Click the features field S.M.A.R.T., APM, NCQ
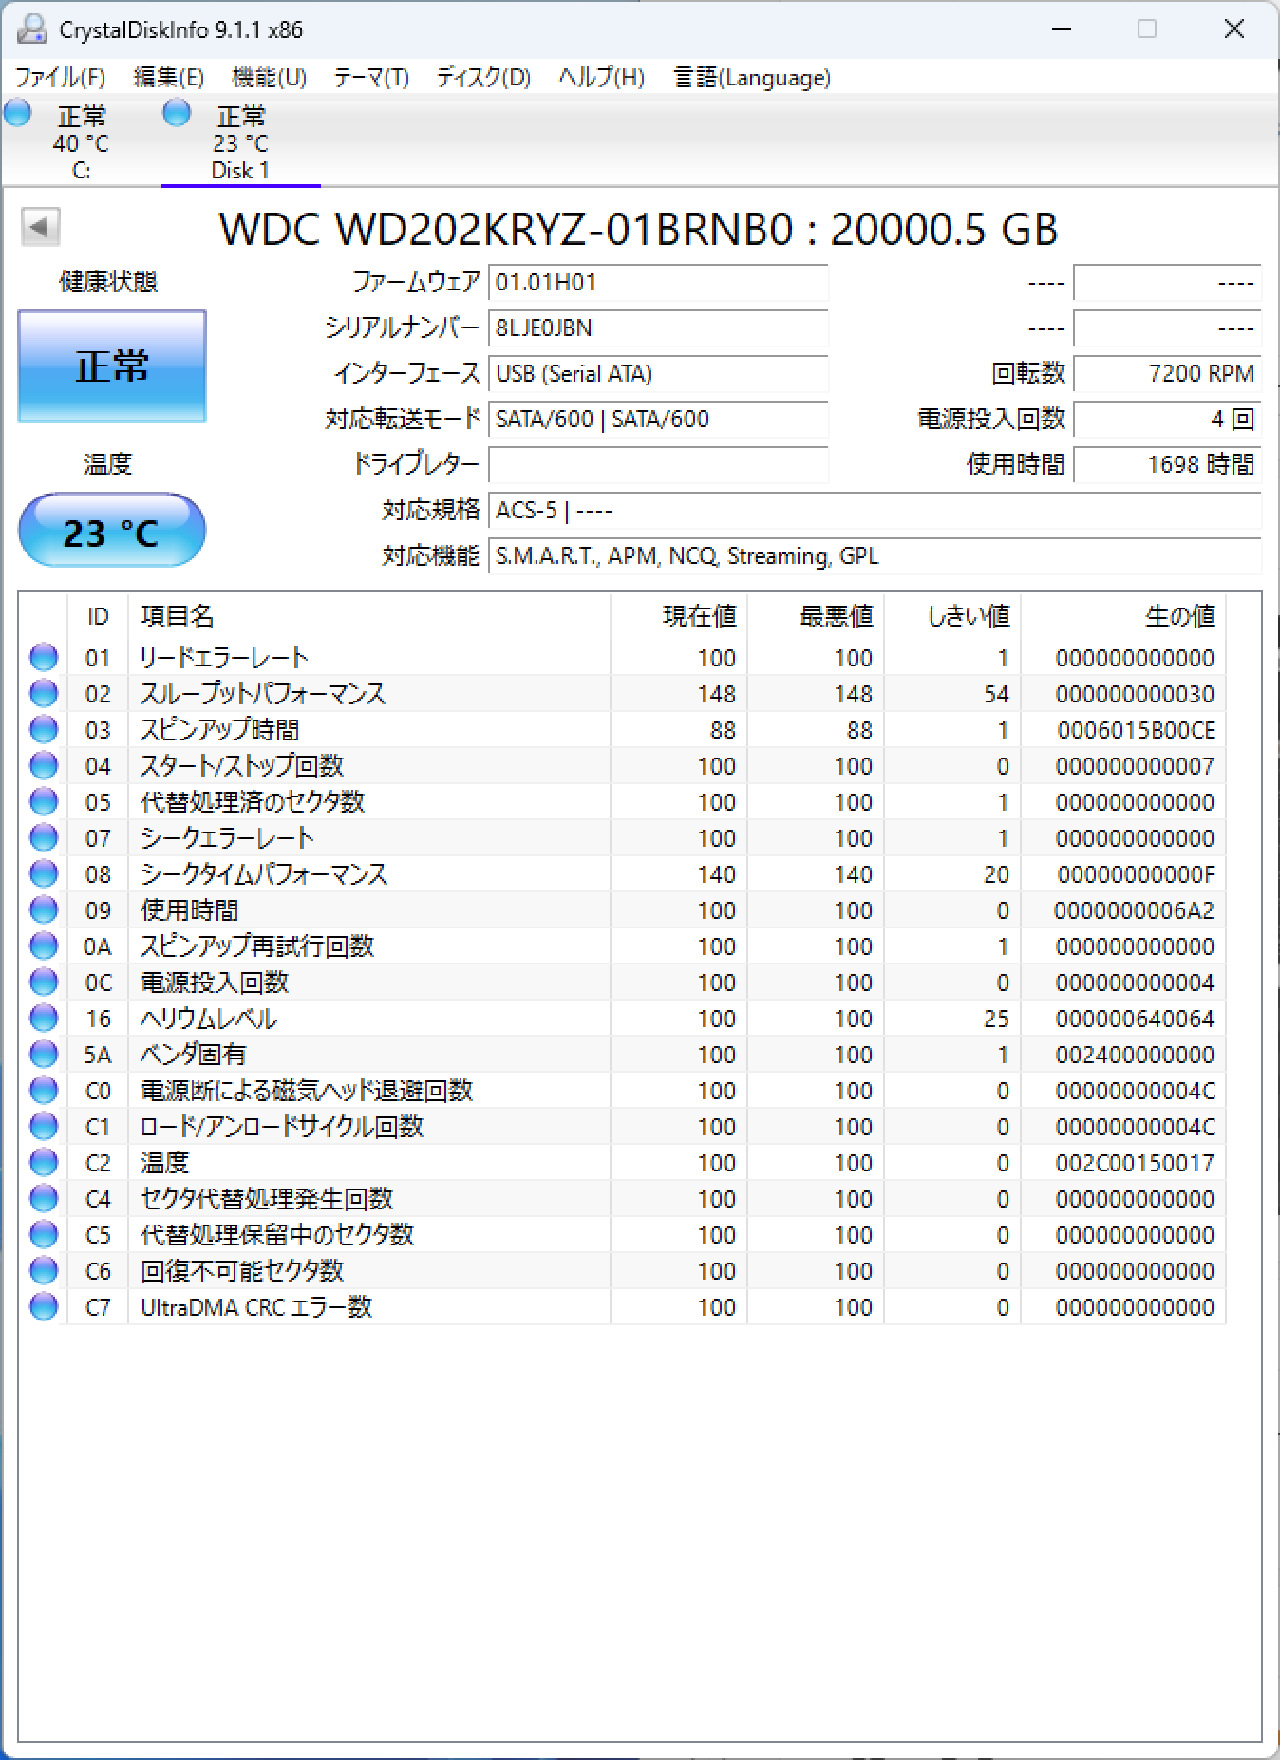Image resolution: width=1280 pixels, height=1760 pixels. click(875, 556)
